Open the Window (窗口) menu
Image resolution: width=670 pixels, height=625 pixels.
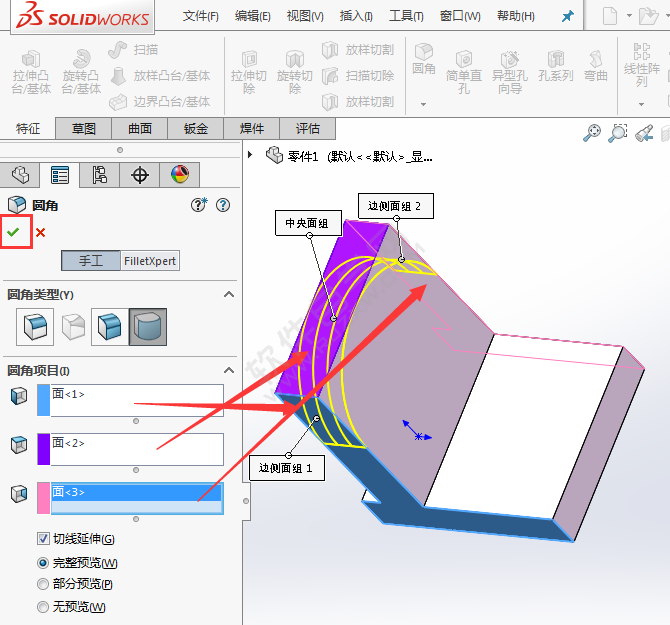(x=460, y=16)
